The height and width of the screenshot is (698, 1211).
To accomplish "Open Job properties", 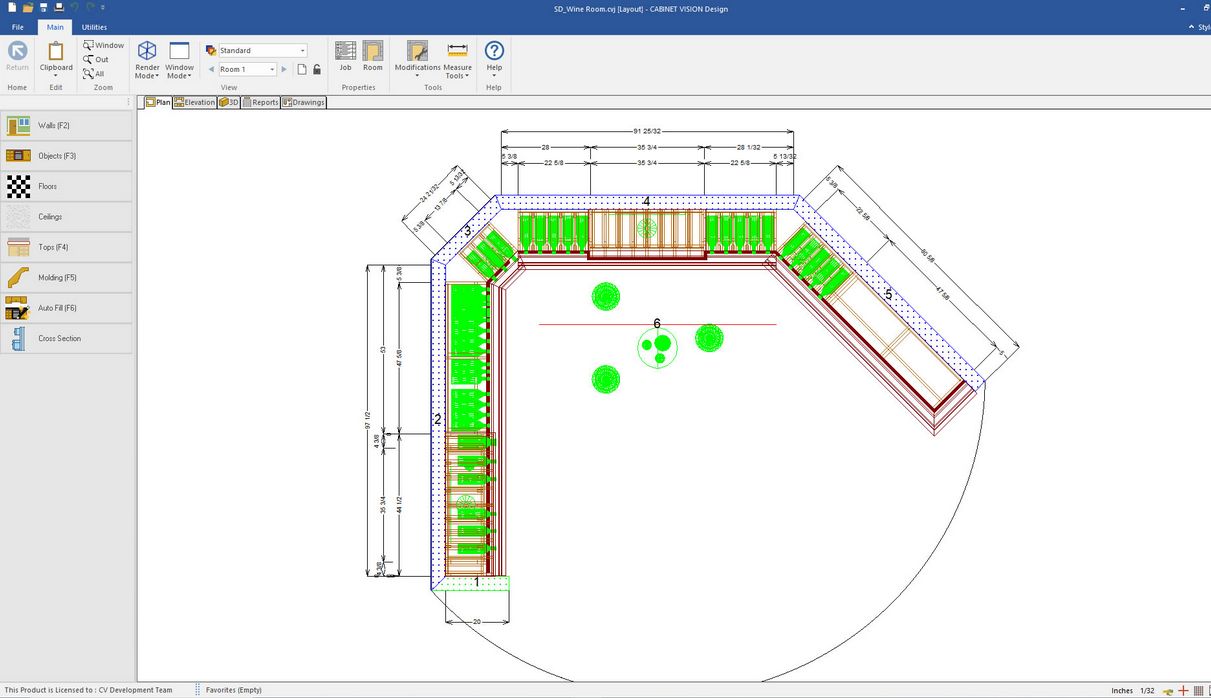I will (x=345, y=56).
